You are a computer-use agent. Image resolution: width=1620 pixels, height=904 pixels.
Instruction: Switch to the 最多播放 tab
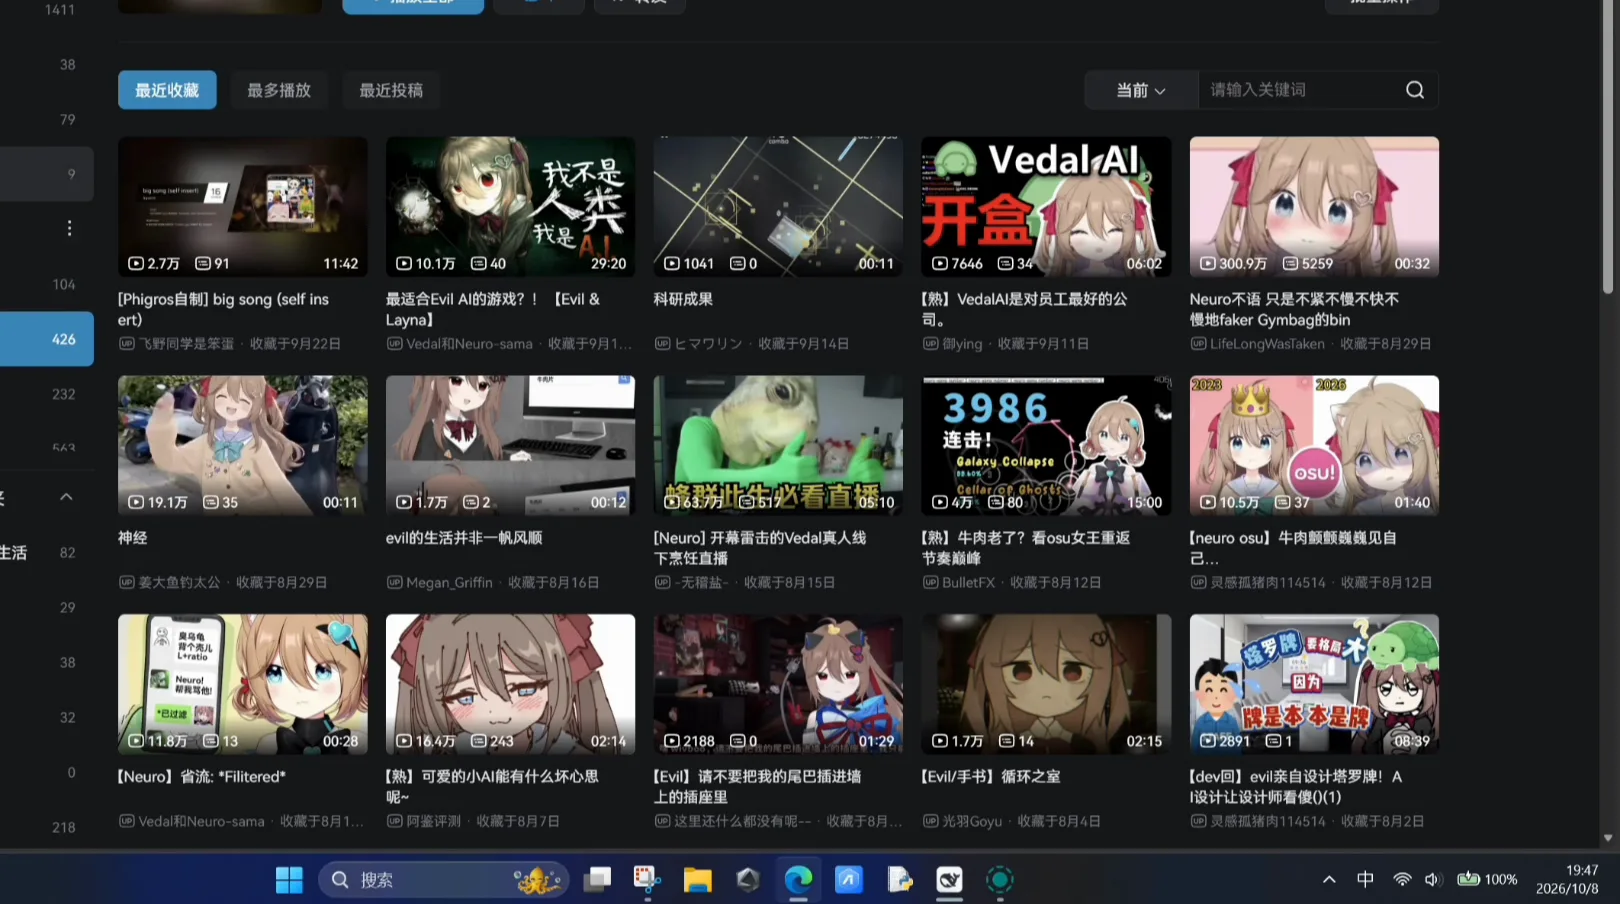279,90
